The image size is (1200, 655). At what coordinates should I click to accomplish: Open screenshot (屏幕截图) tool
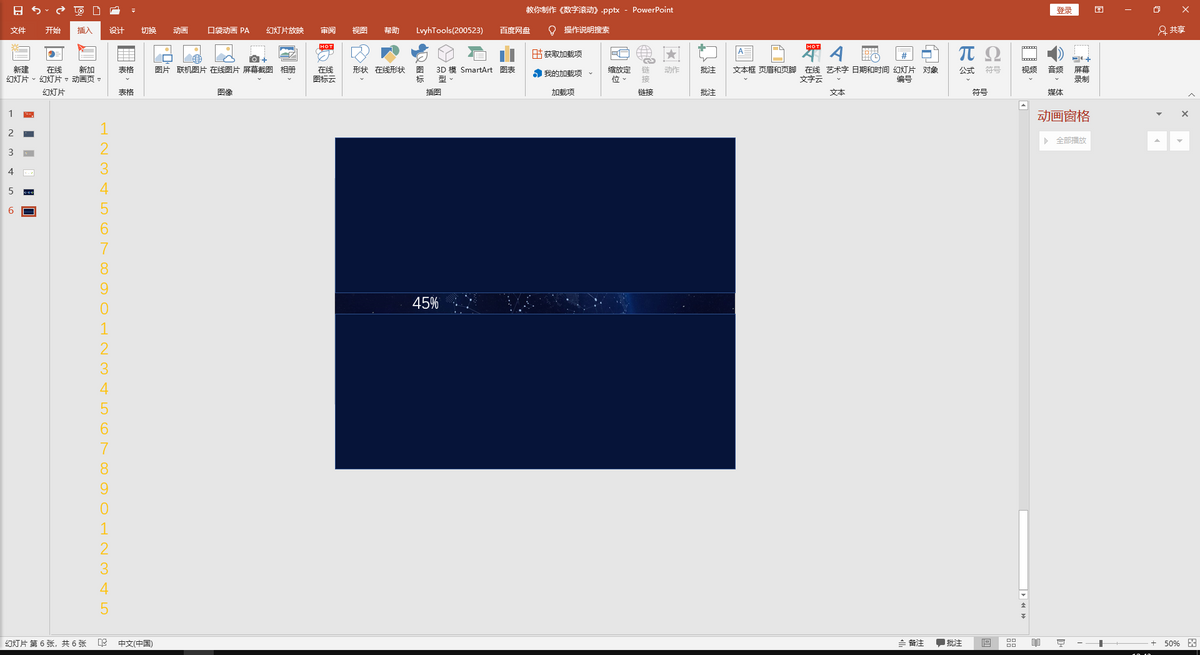[258, 62]
